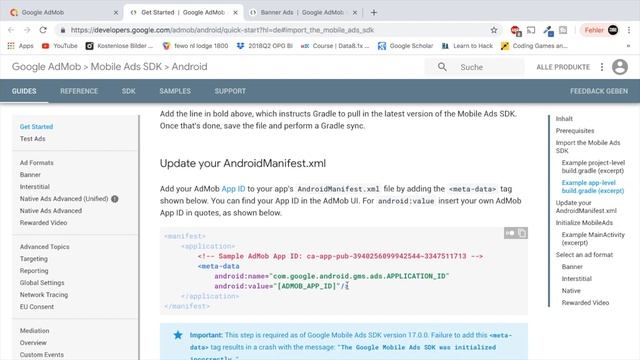Select the SUPPORT tab
This screenshot has height=360, width=640.
point(230,91)
